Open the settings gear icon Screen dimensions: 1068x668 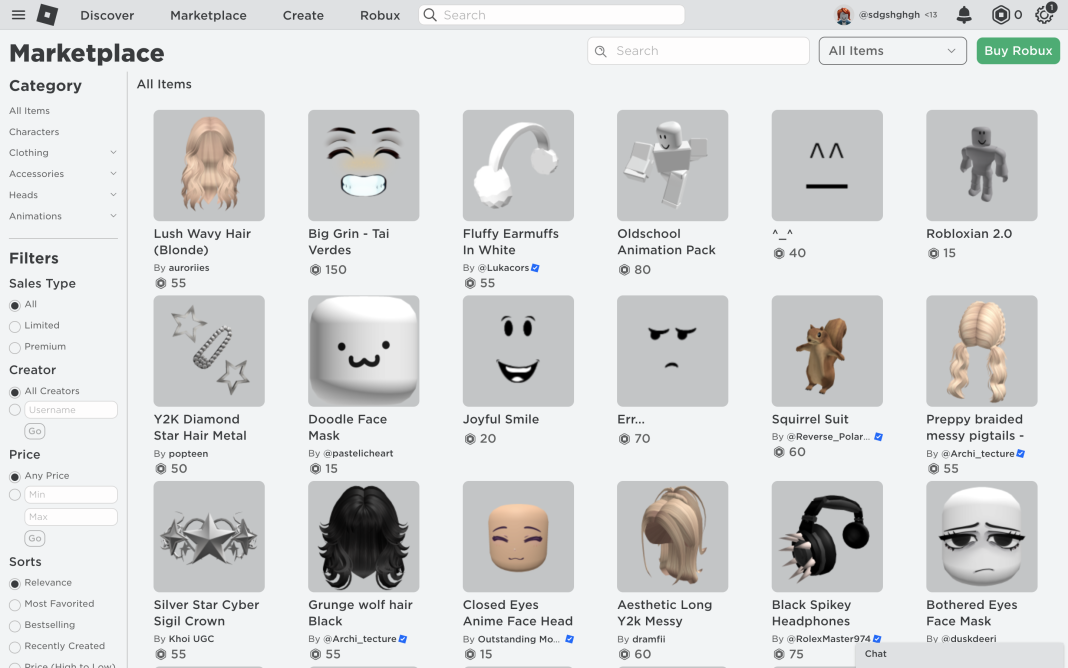coord(1044,15)
